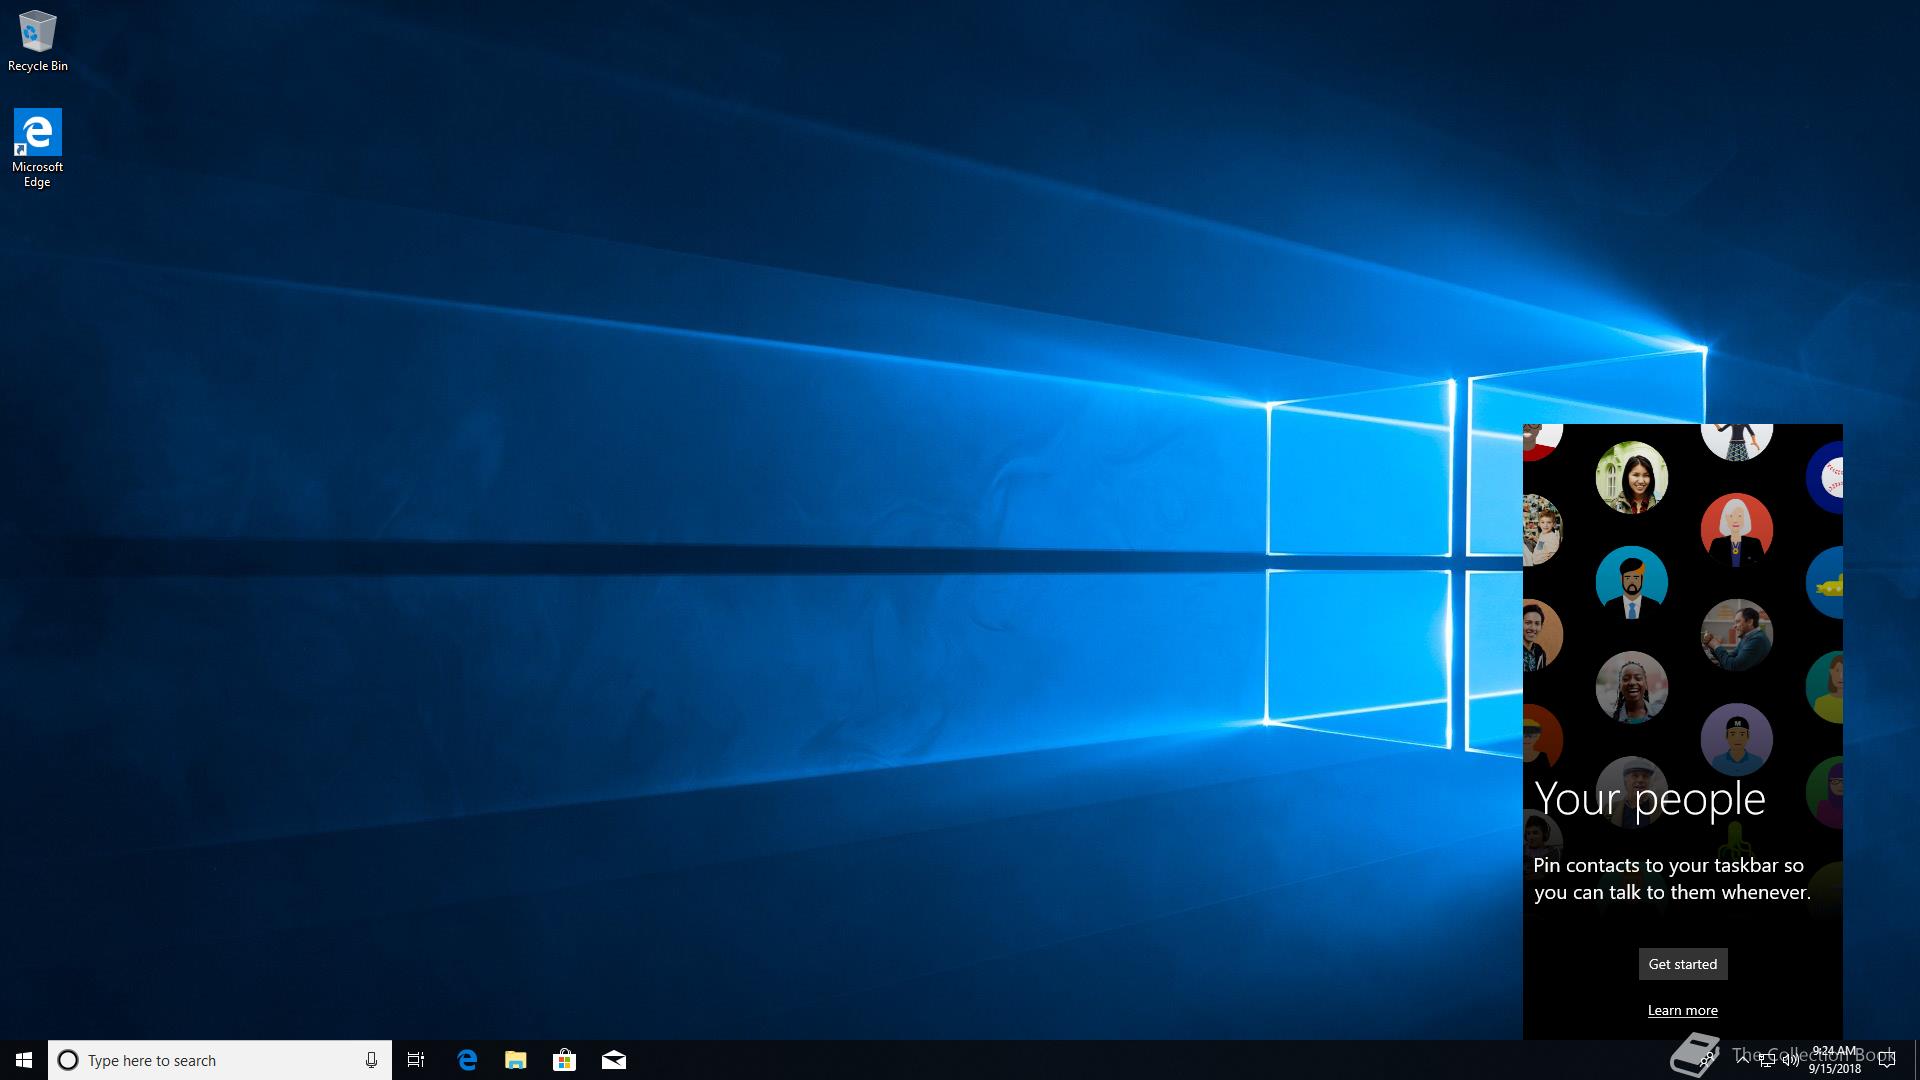Open the Mail app from taskbar
Viewport: 1920px width, 1080px height.
pyautogui.click(x=614, y=1060)
